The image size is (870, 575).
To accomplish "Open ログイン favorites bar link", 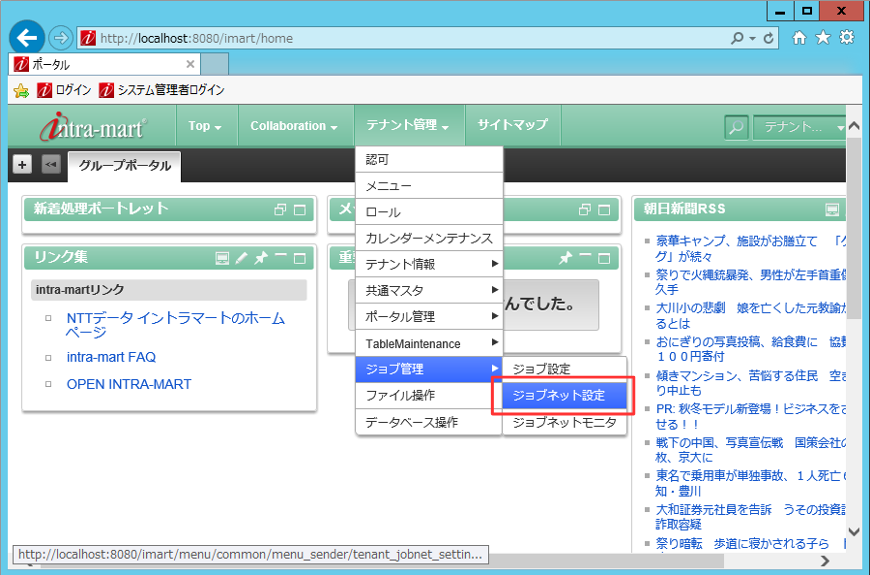I will pyautogui.click(x=64, y=90).
